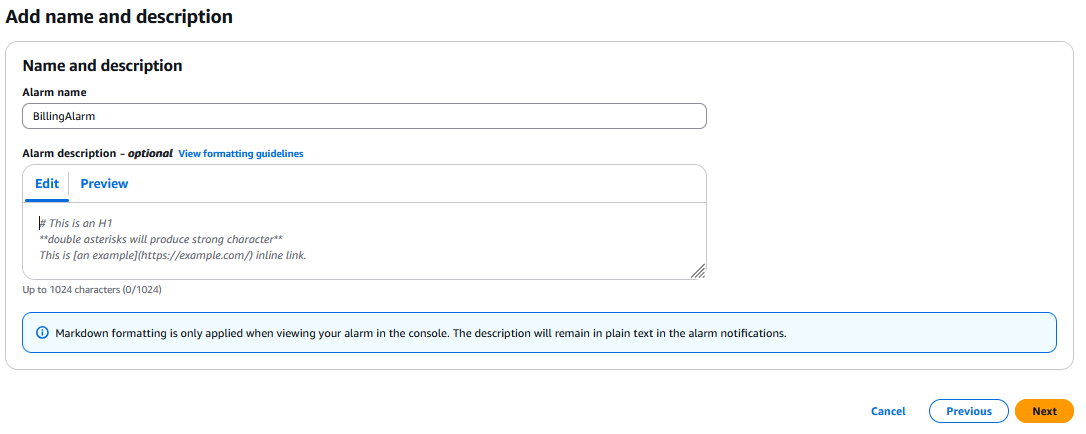This screenshot has height=434, width=1086.
Task: Click the 'Up to 1024 characters' counter text
Action: click(x=92, y=290)
